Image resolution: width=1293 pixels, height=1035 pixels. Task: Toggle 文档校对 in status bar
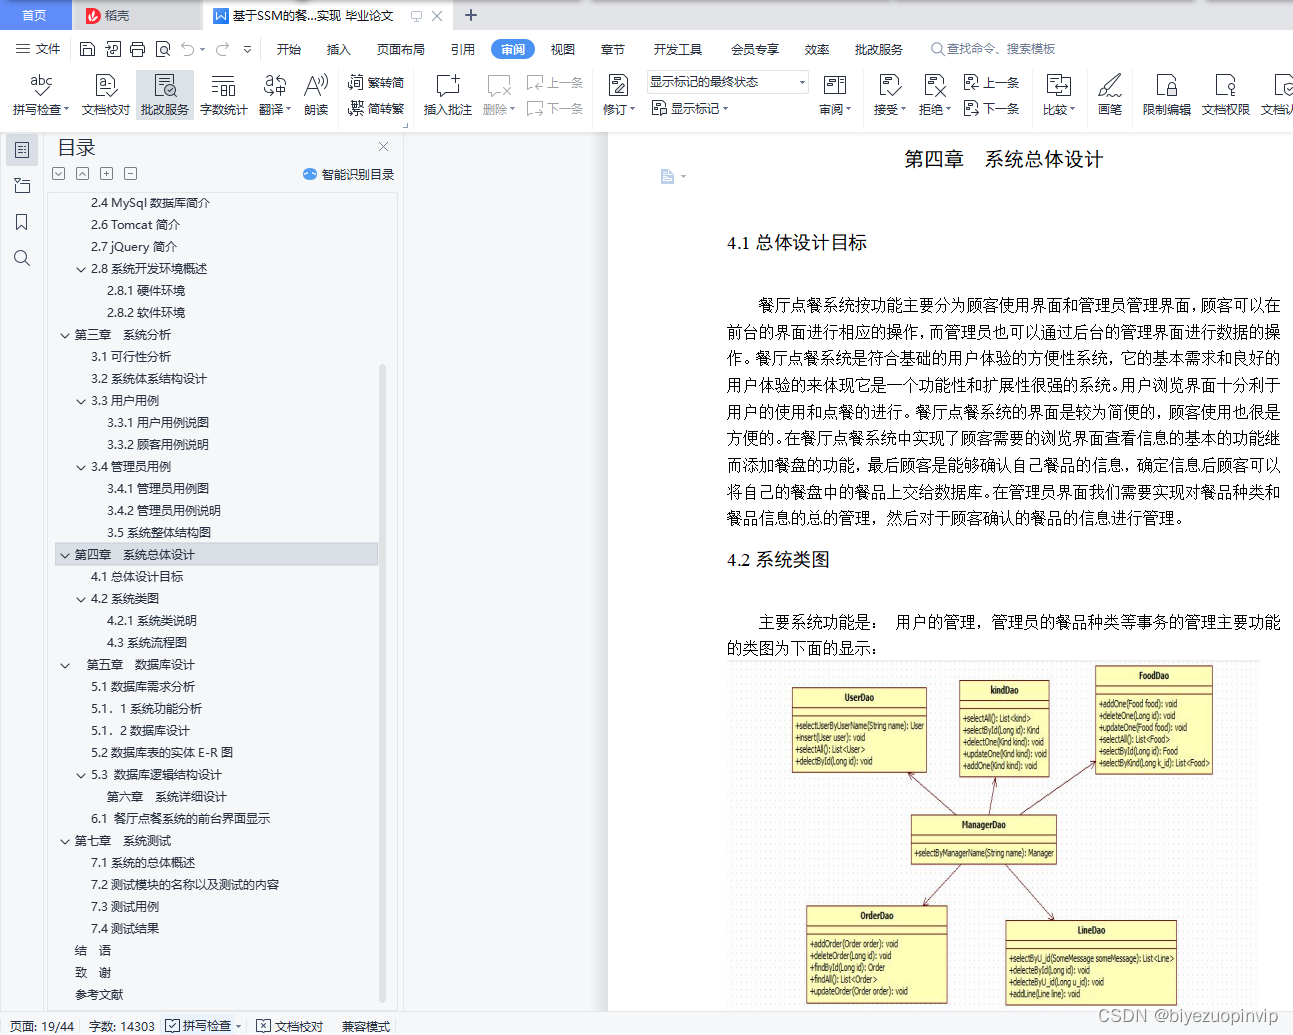click(290, 1025)
